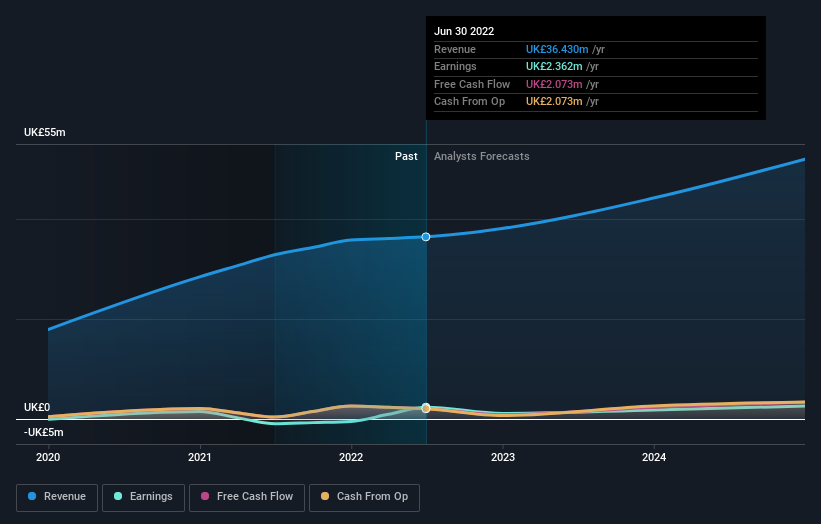The width and height of the screenshot is (821, 524).
Task: Click the Cash From Op data point near zero
Action: (x=426, y=408)
